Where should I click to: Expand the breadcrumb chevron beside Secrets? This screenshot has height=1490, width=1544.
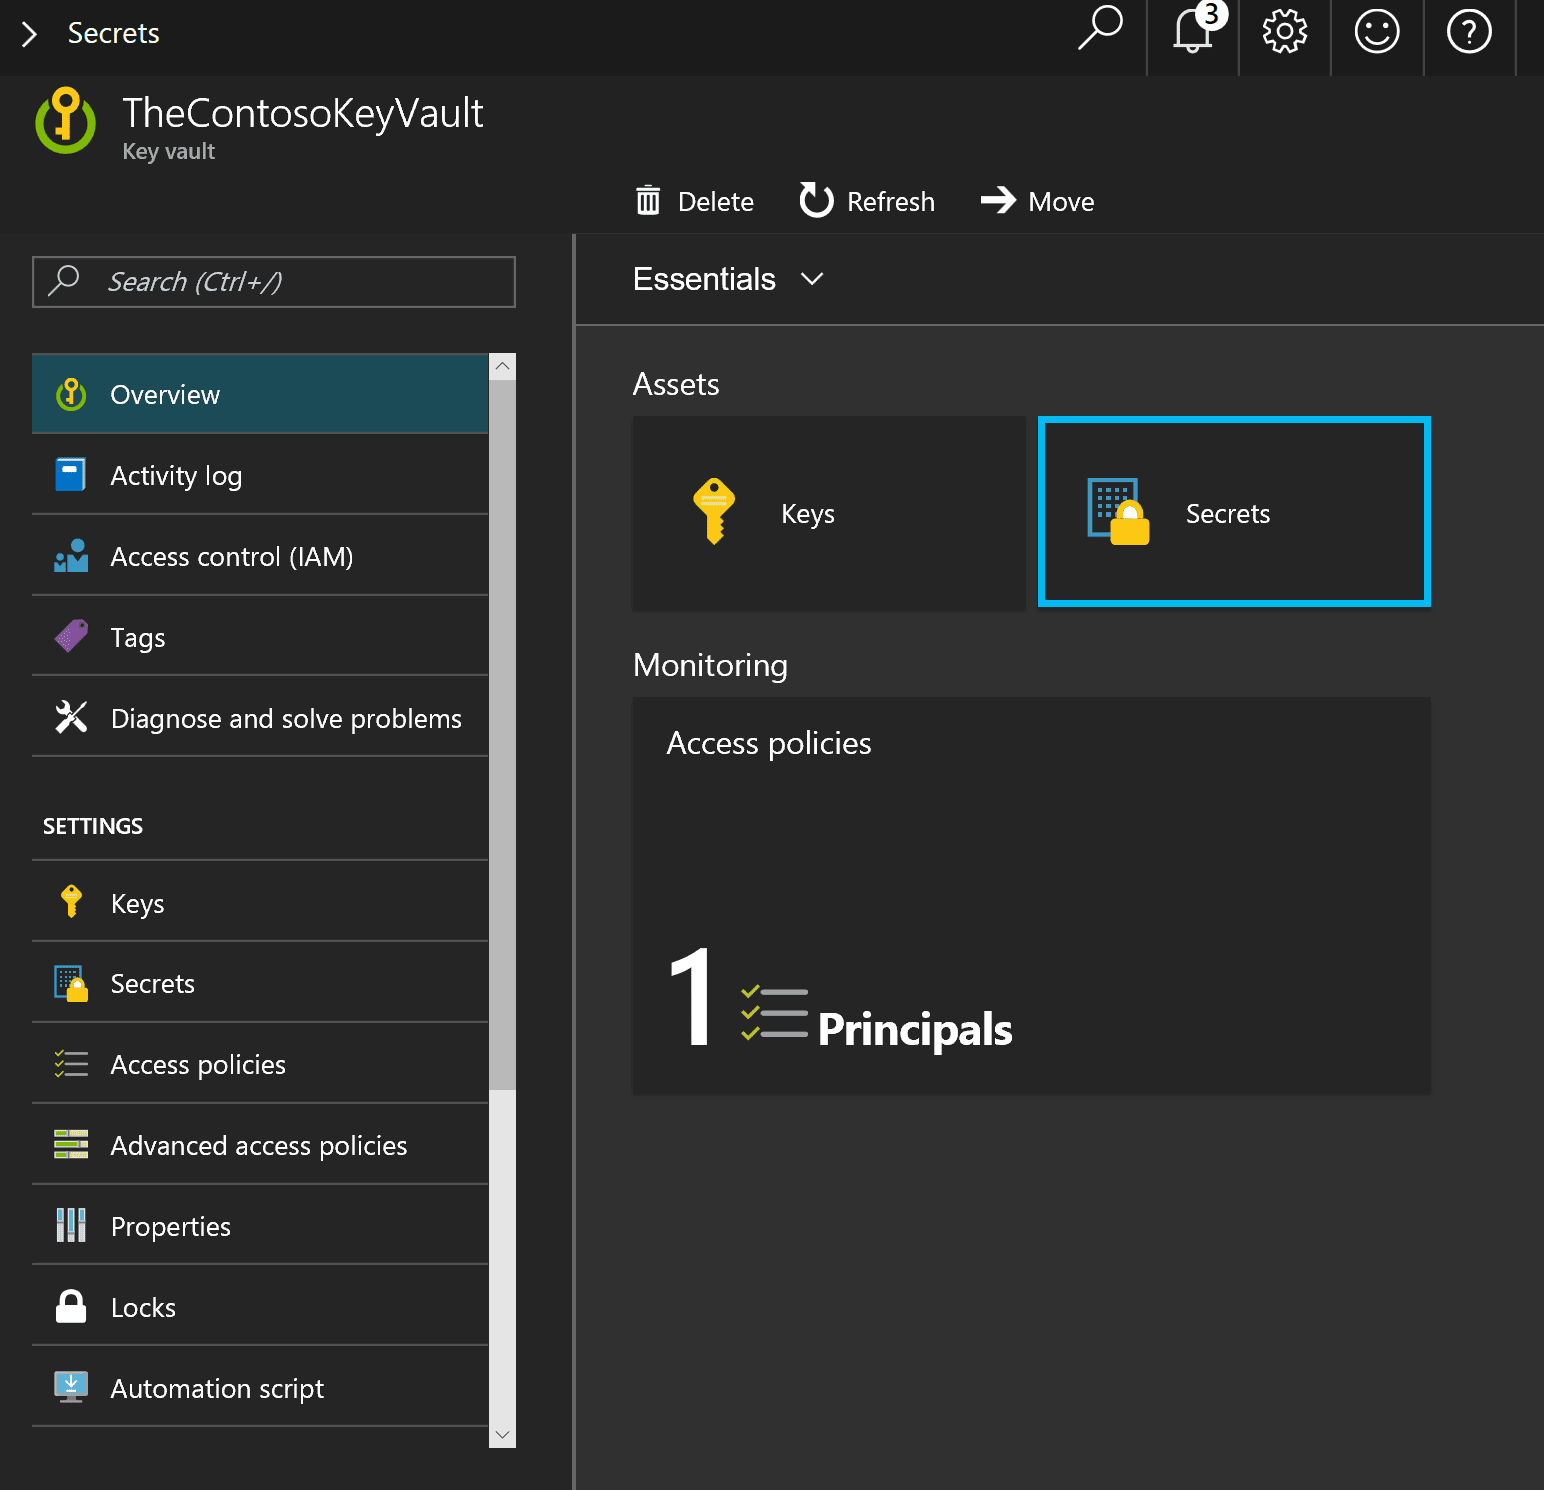29,34
